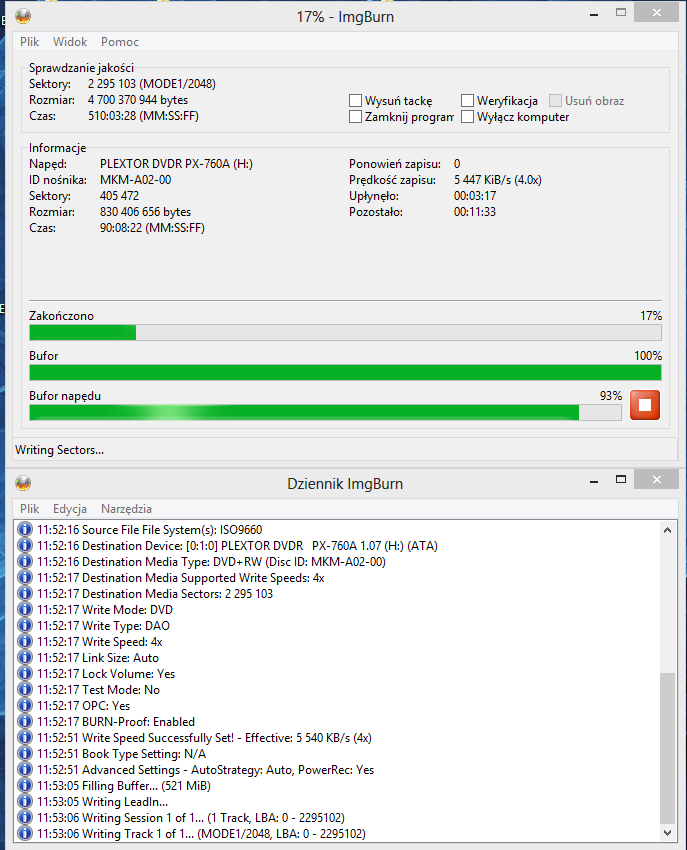The height and width of the screenshot is (850, 687).
Task: Click info icon beside Filling Buffer entry
Action: [24, 785]
